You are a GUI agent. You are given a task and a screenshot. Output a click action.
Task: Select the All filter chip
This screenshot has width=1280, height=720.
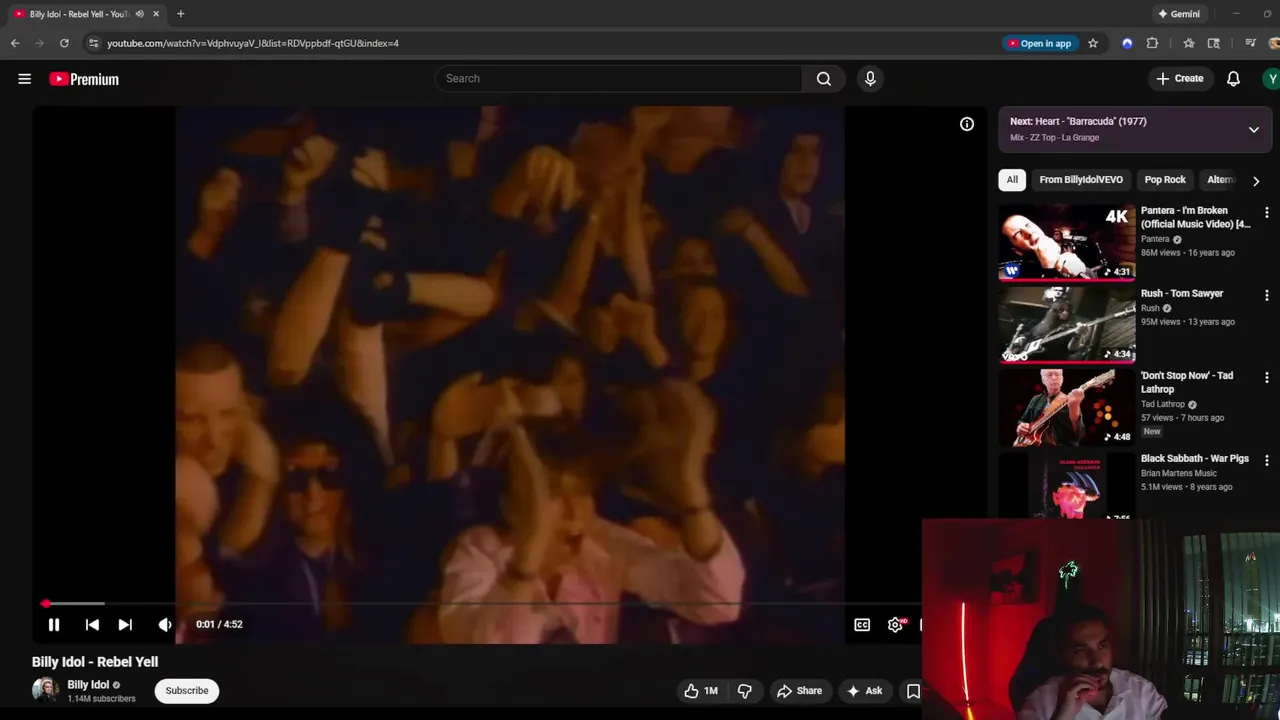(x=1012, y=180)
